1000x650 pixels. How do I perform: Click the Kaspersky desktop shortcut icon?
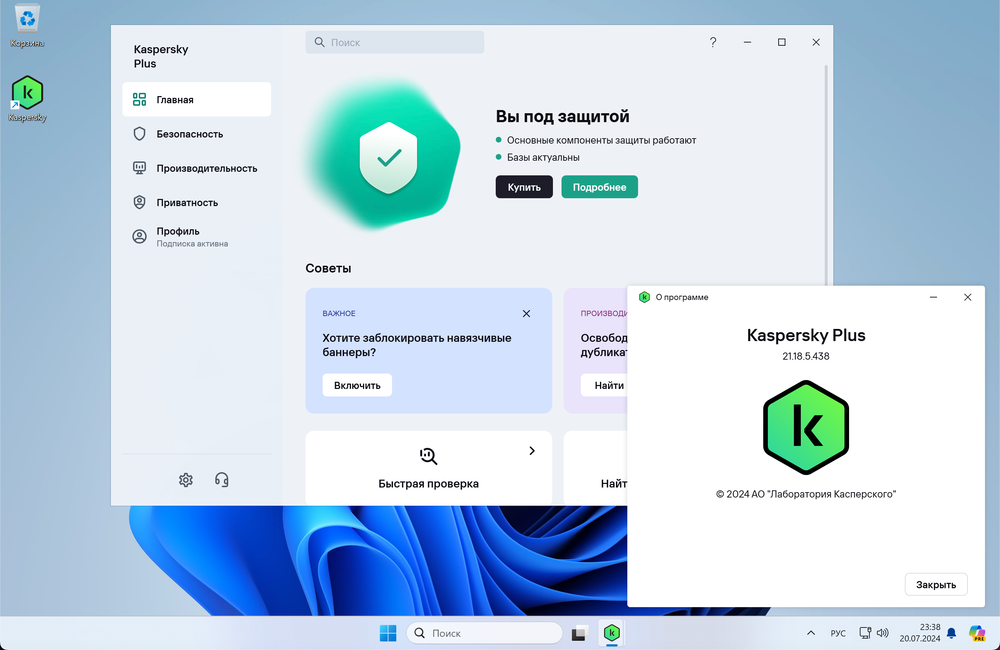[x=27, y=99]
